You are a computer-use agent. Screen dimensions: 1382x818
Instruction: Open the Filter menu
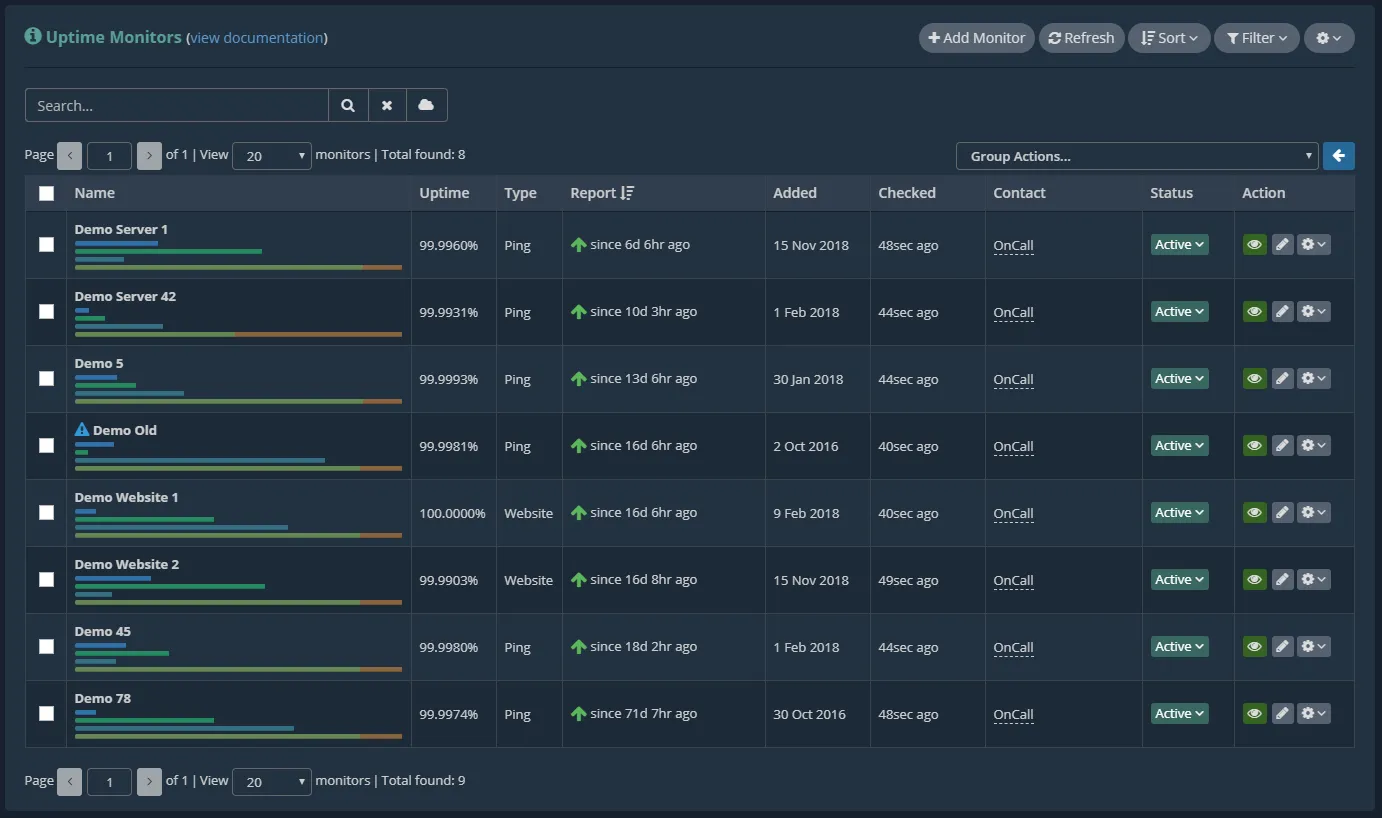pos(1256,37)
